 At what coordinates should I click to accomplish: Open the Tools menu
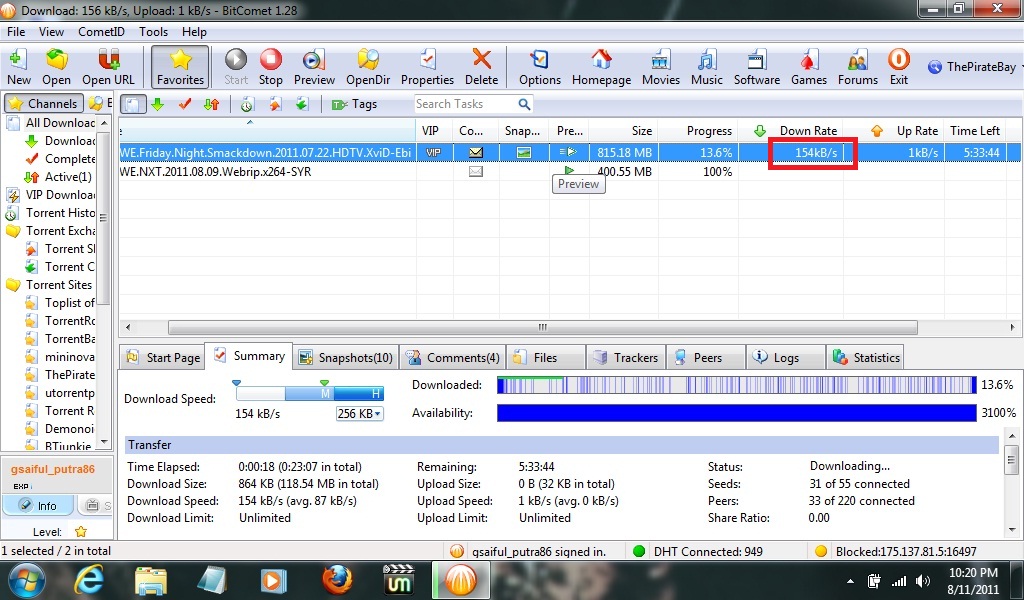pos(153,31)
